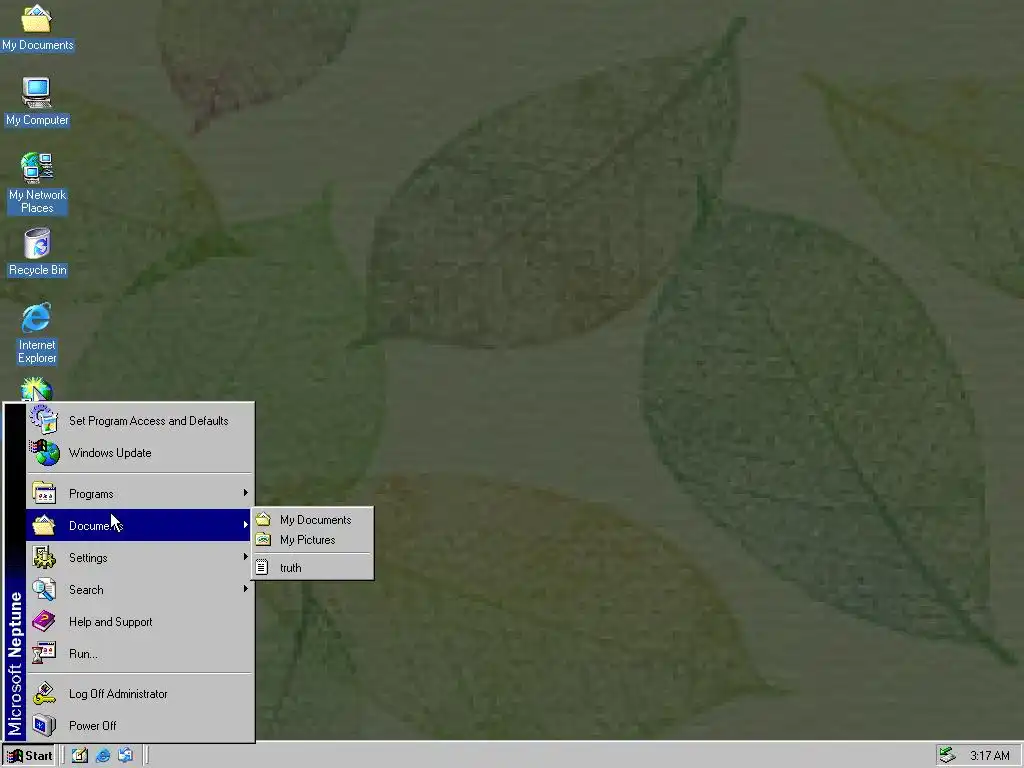Click the My Documents folder icon in submenu
This screenshot has width=1024, height=768.
[x=263, y=519]
